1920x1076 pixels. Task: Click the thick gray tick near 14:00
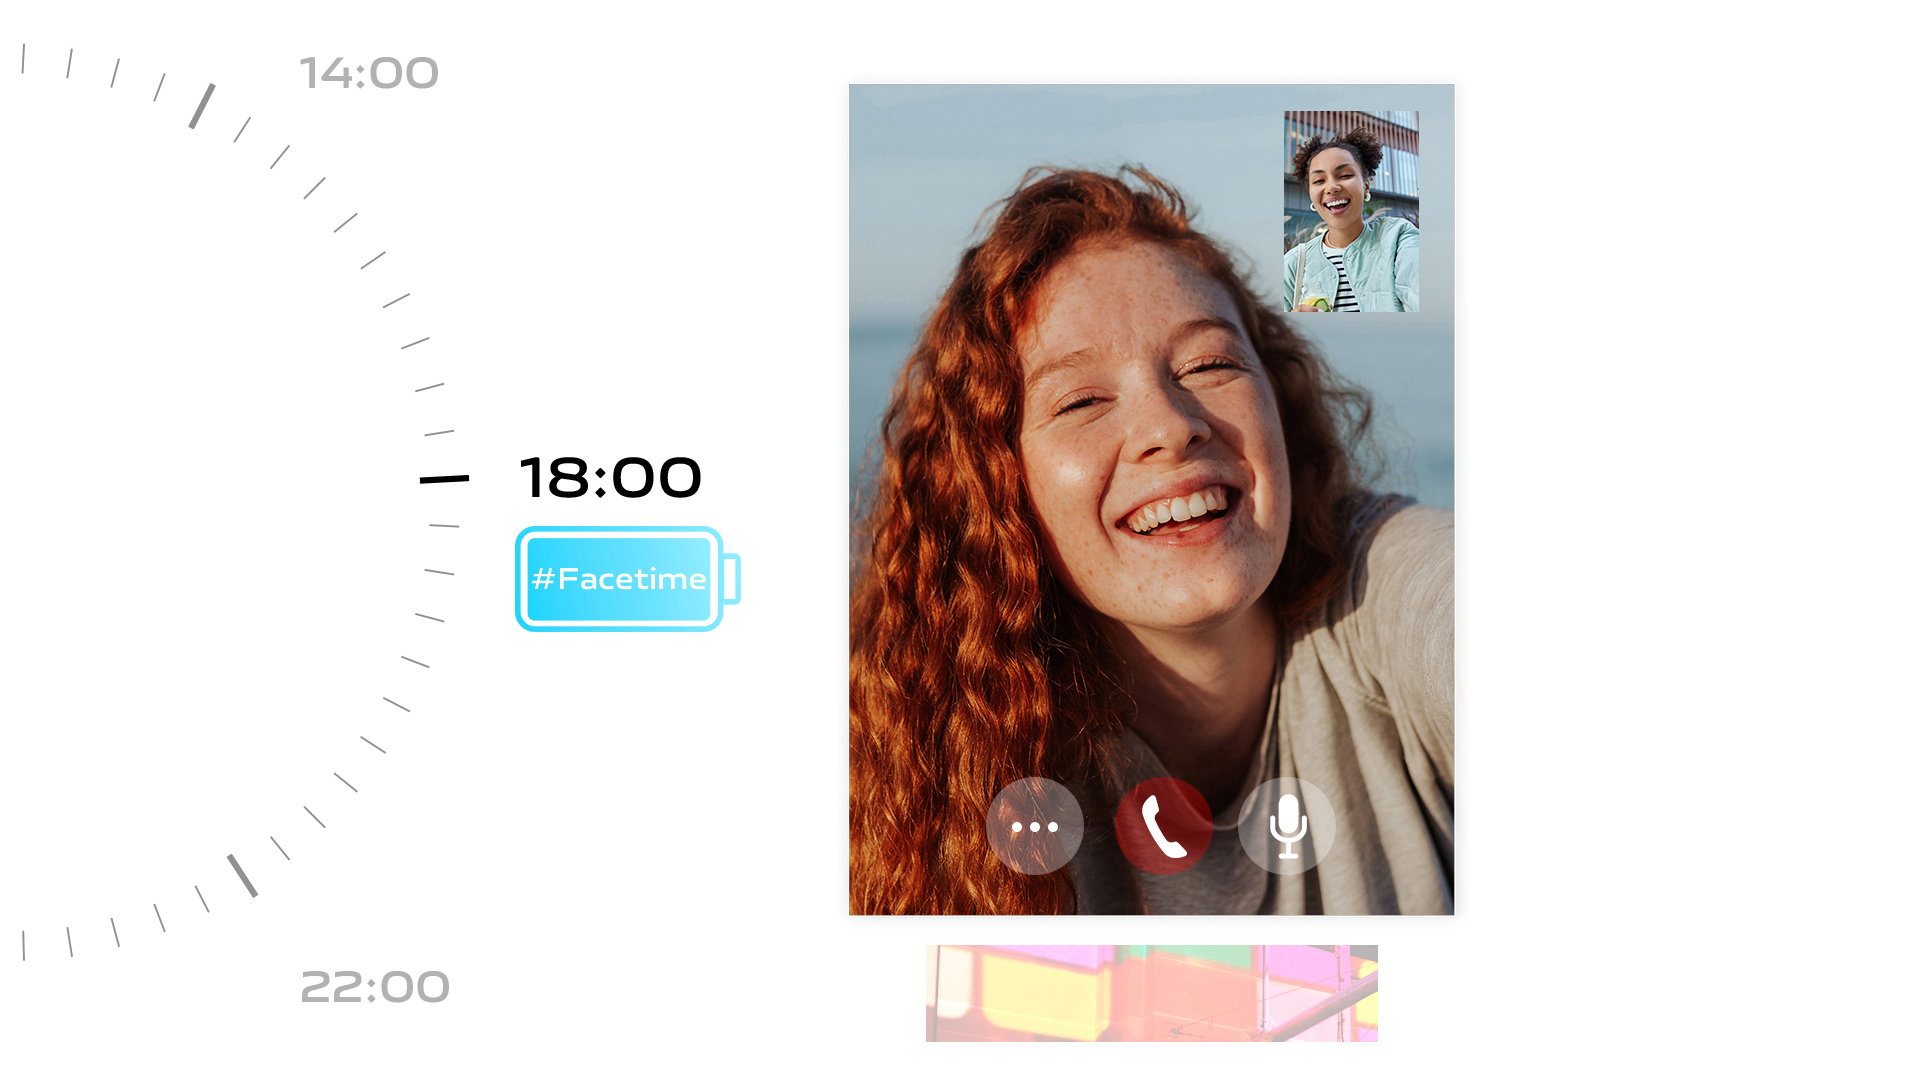202,106
